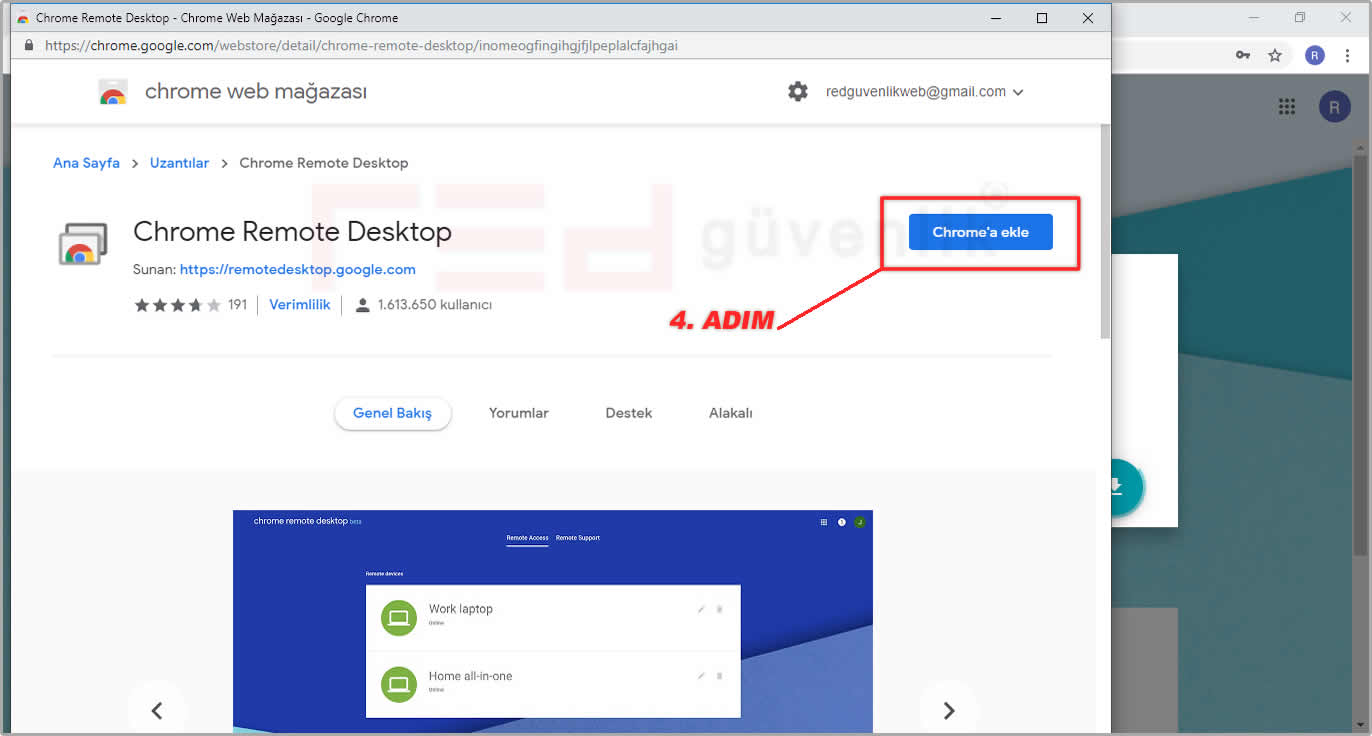Click the web store page vertical scrollbar
The height and width of the screenshot is (736, 1372).
click(1104, 231)
